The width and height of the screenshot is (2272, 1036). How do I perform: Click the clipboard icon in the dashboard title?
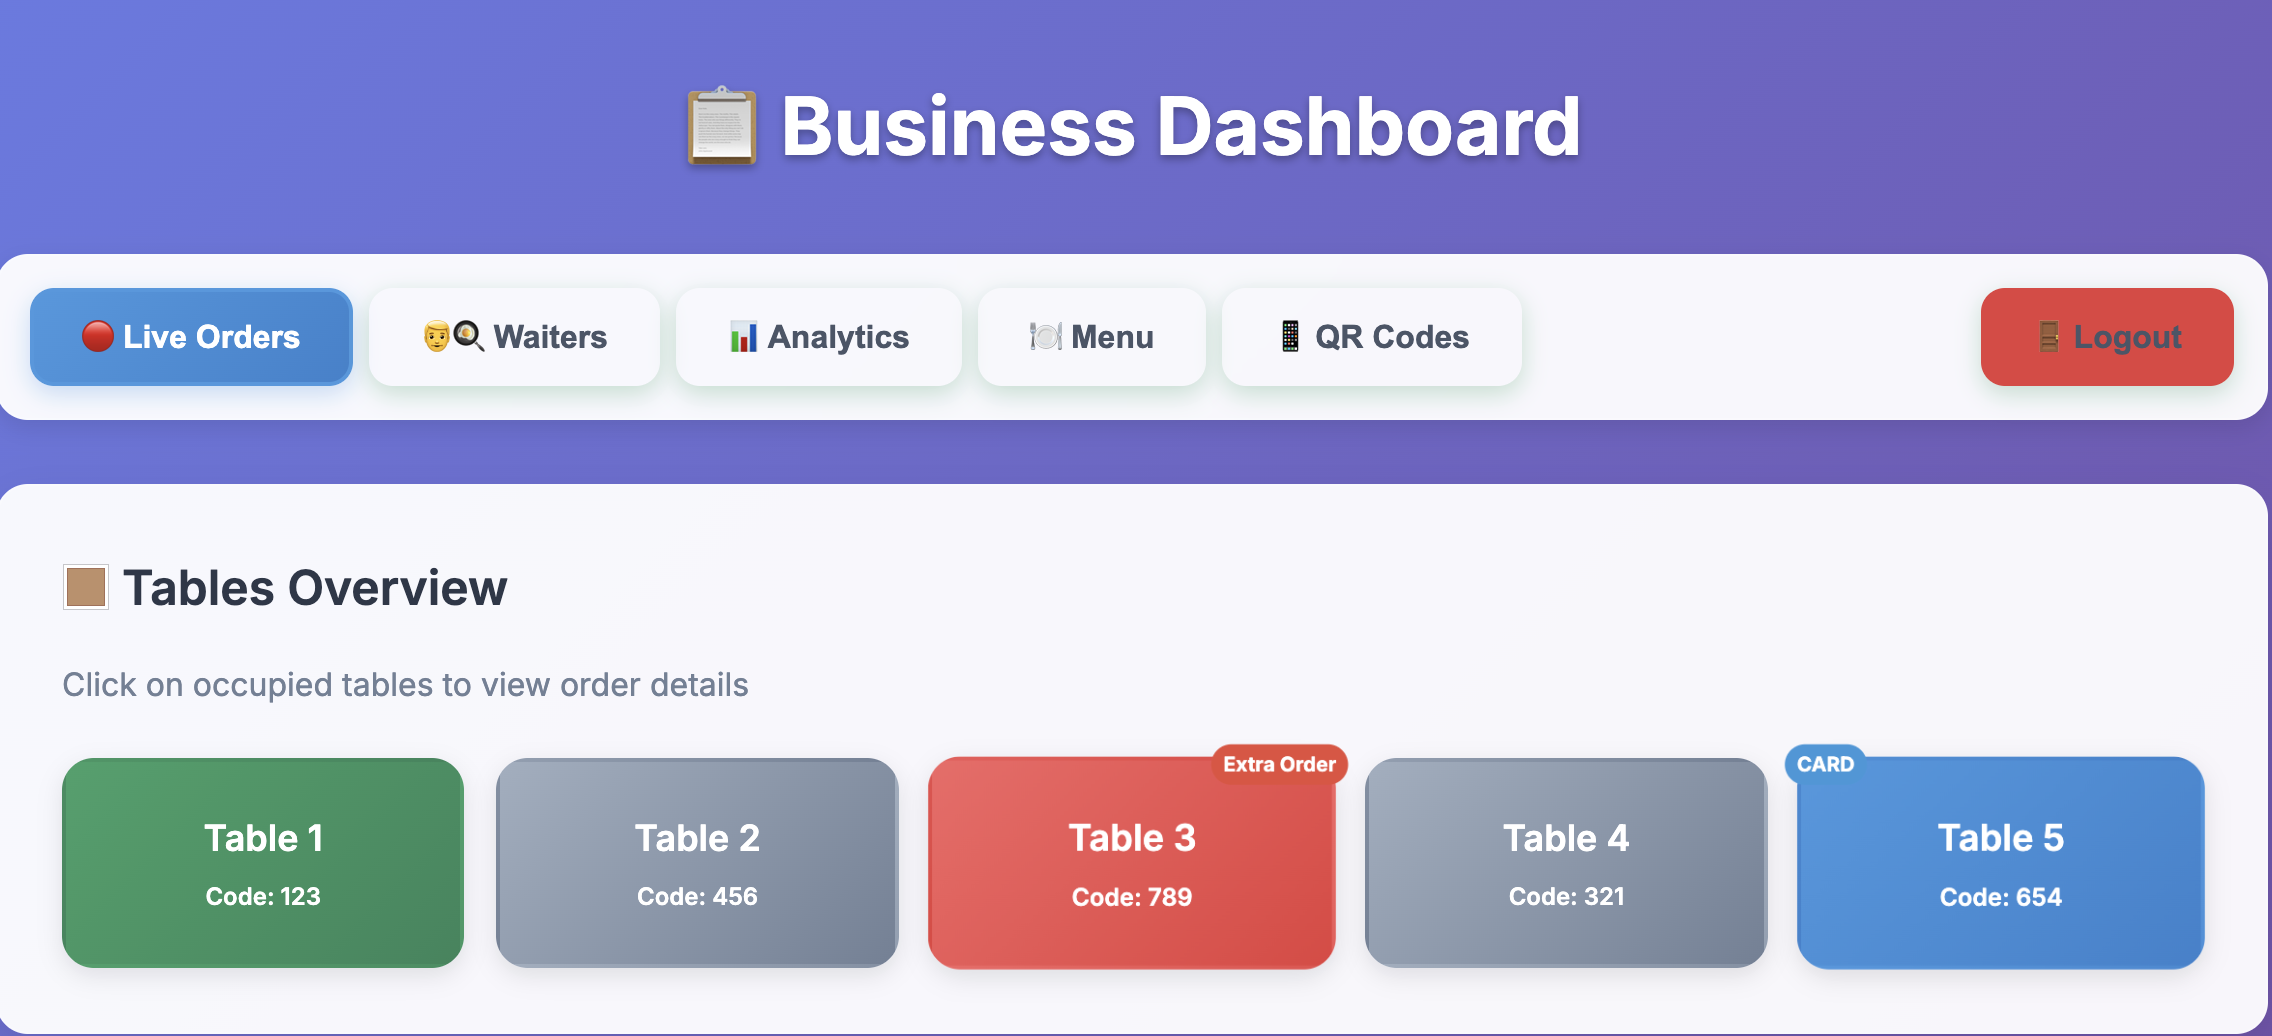pyautogui.click(x=721, y=125)
